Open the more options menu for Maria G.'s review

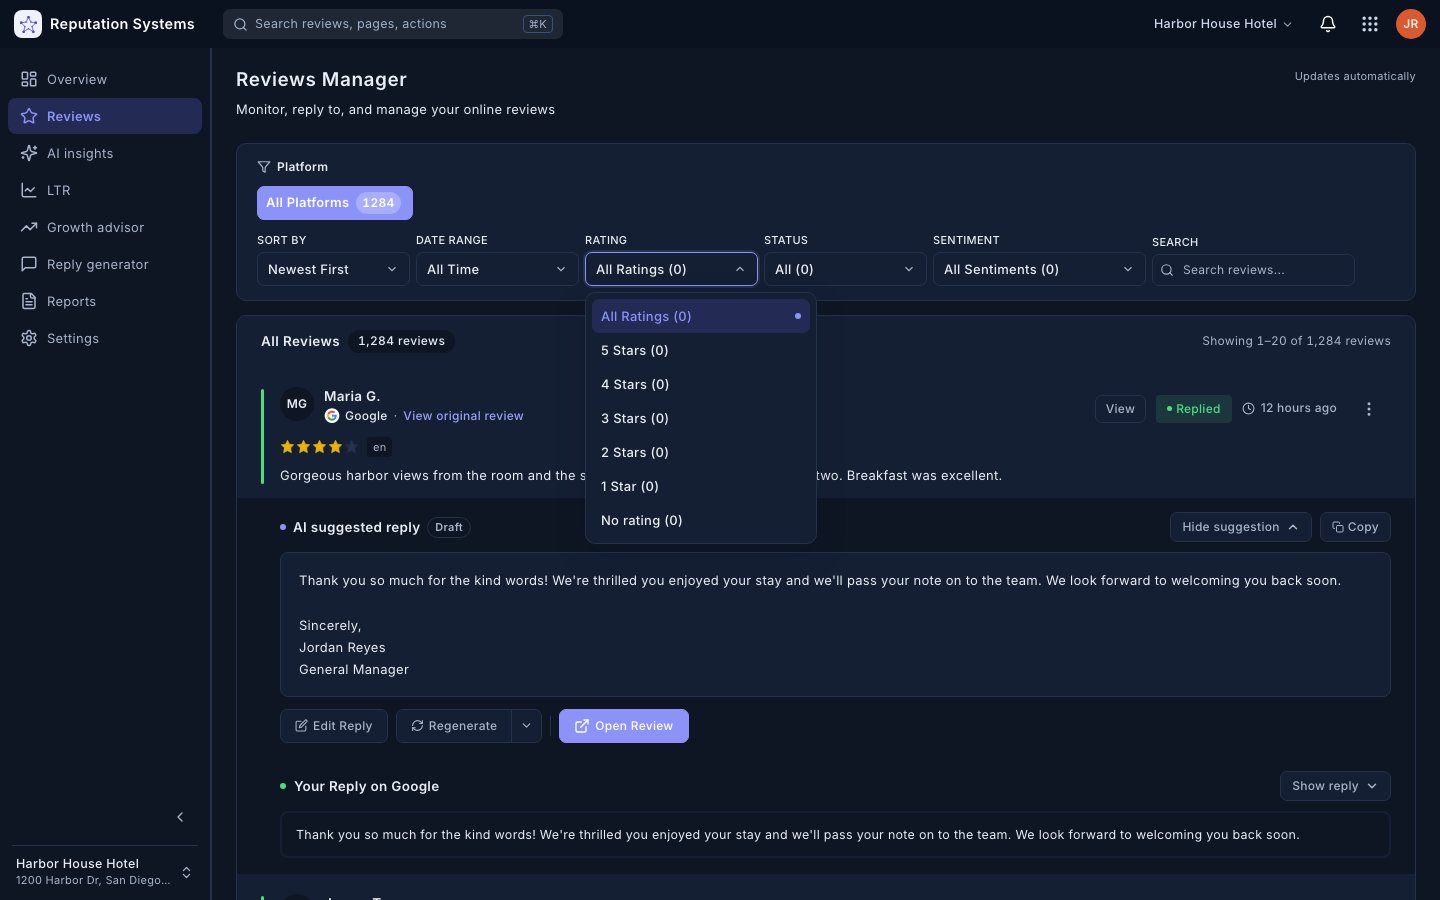pyautogui.click(x=1369, y=409)
